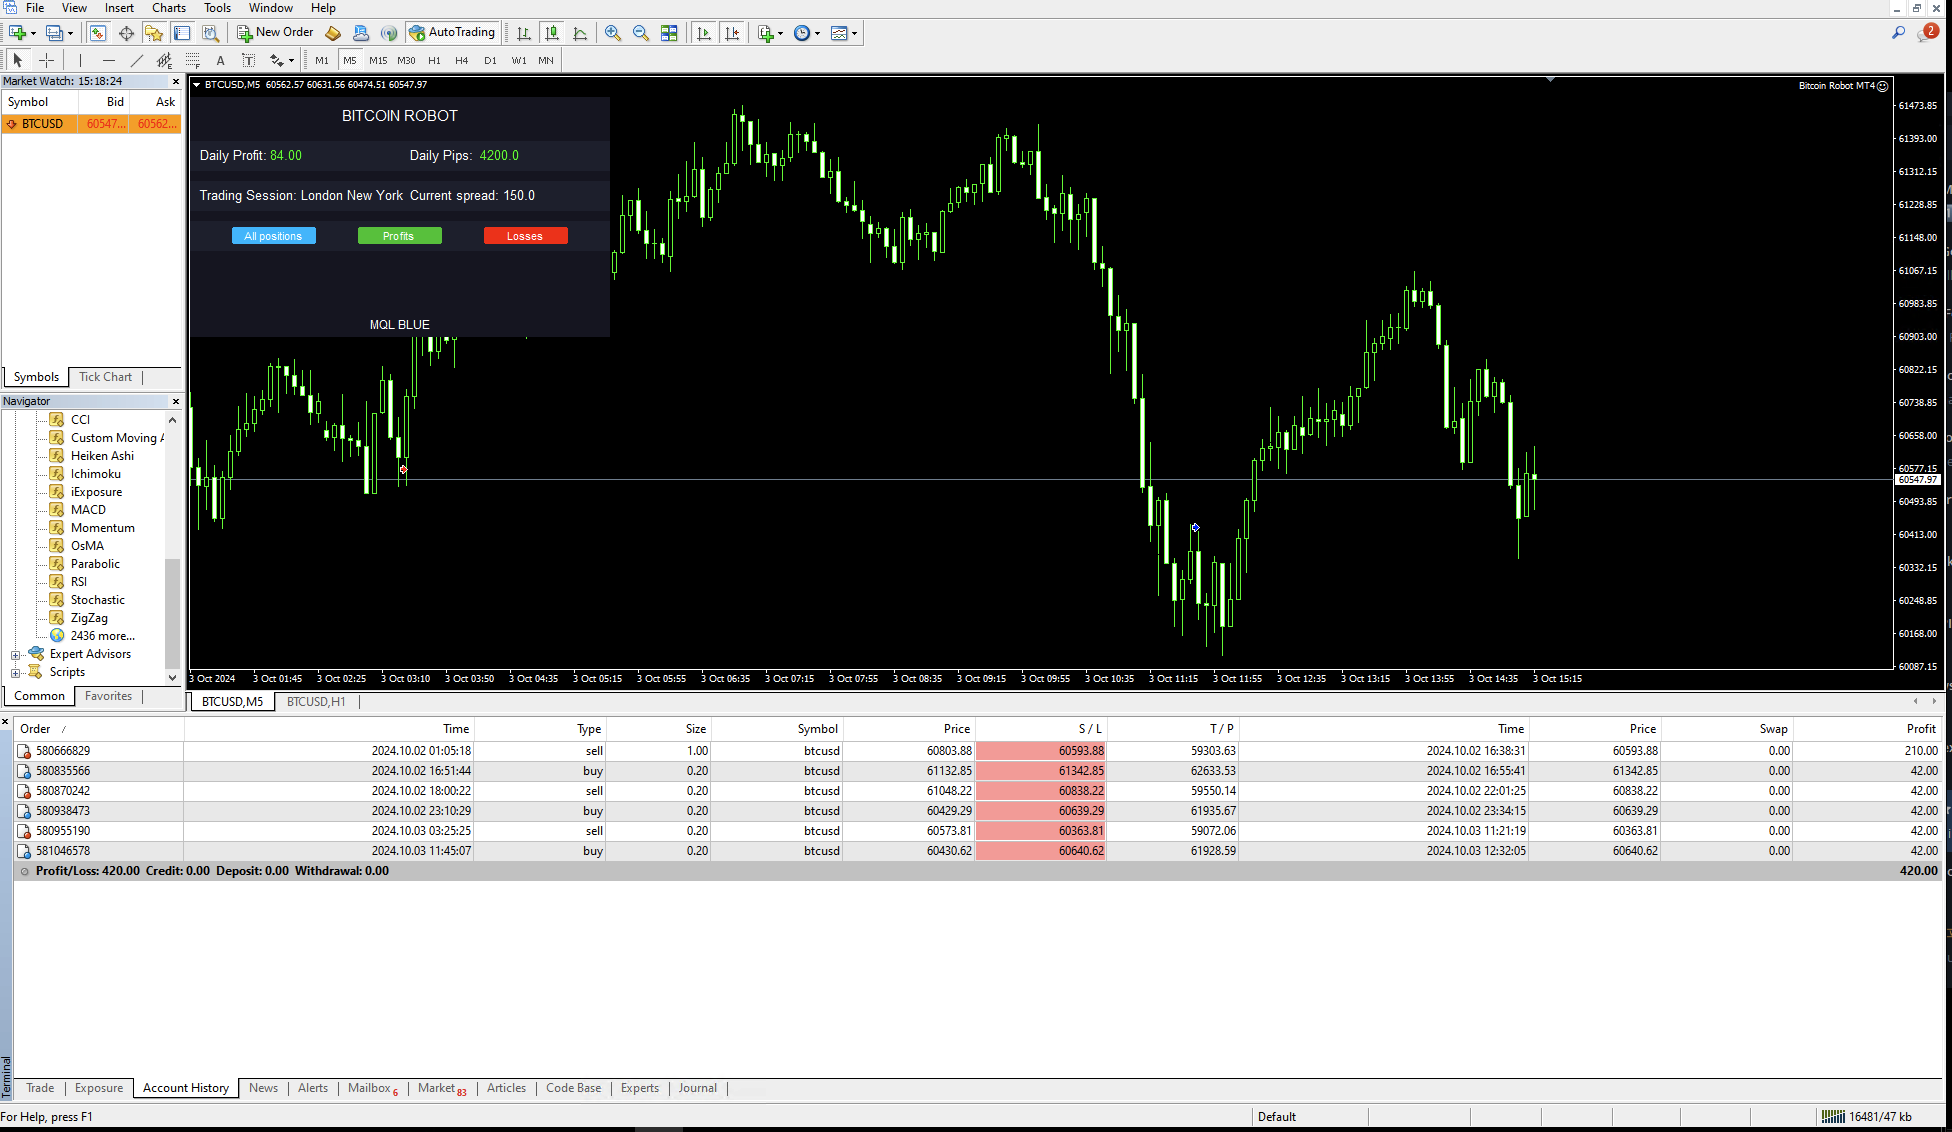The height and width of the screenshot is (1132, 1952).
Task: Click the red Losses button
Action: coord(525,236)
